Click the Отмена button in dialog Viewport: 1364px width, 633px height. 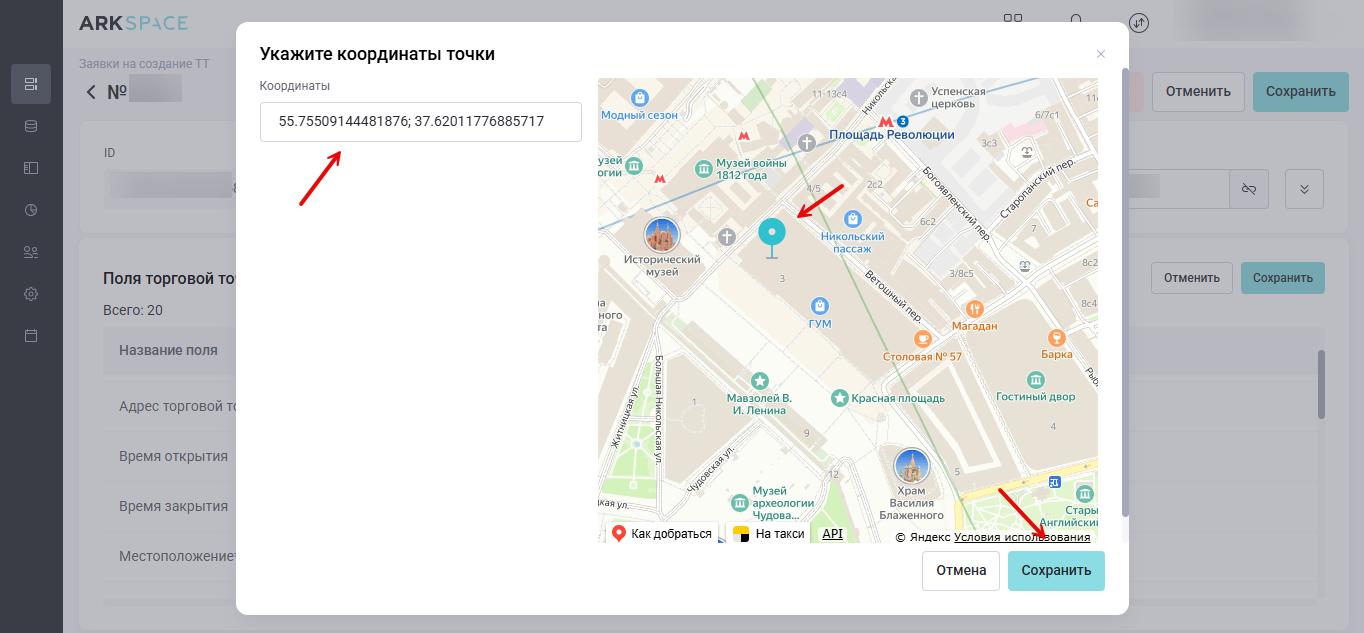pyautogui.click(x=961, y=571)
